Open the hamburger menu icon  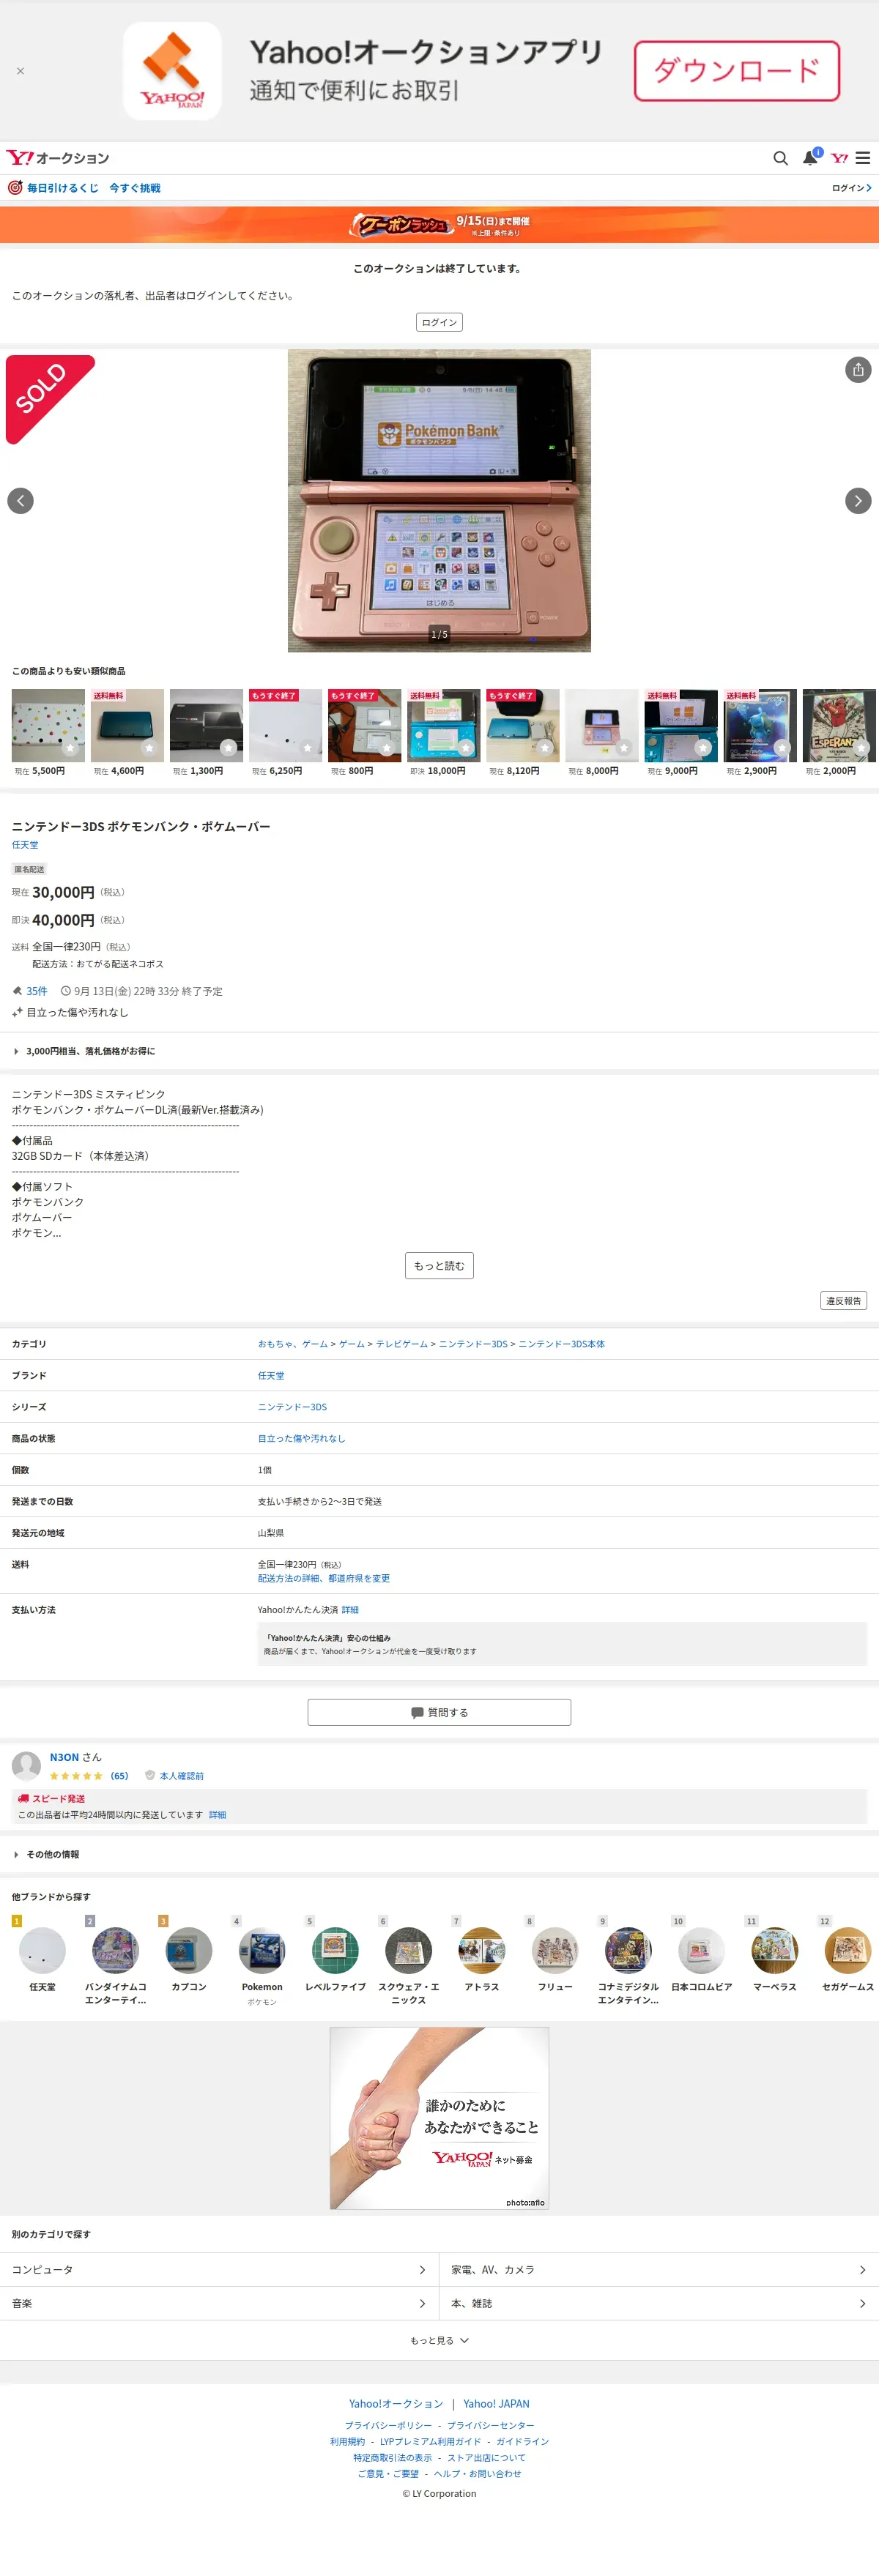click(863, 158)
